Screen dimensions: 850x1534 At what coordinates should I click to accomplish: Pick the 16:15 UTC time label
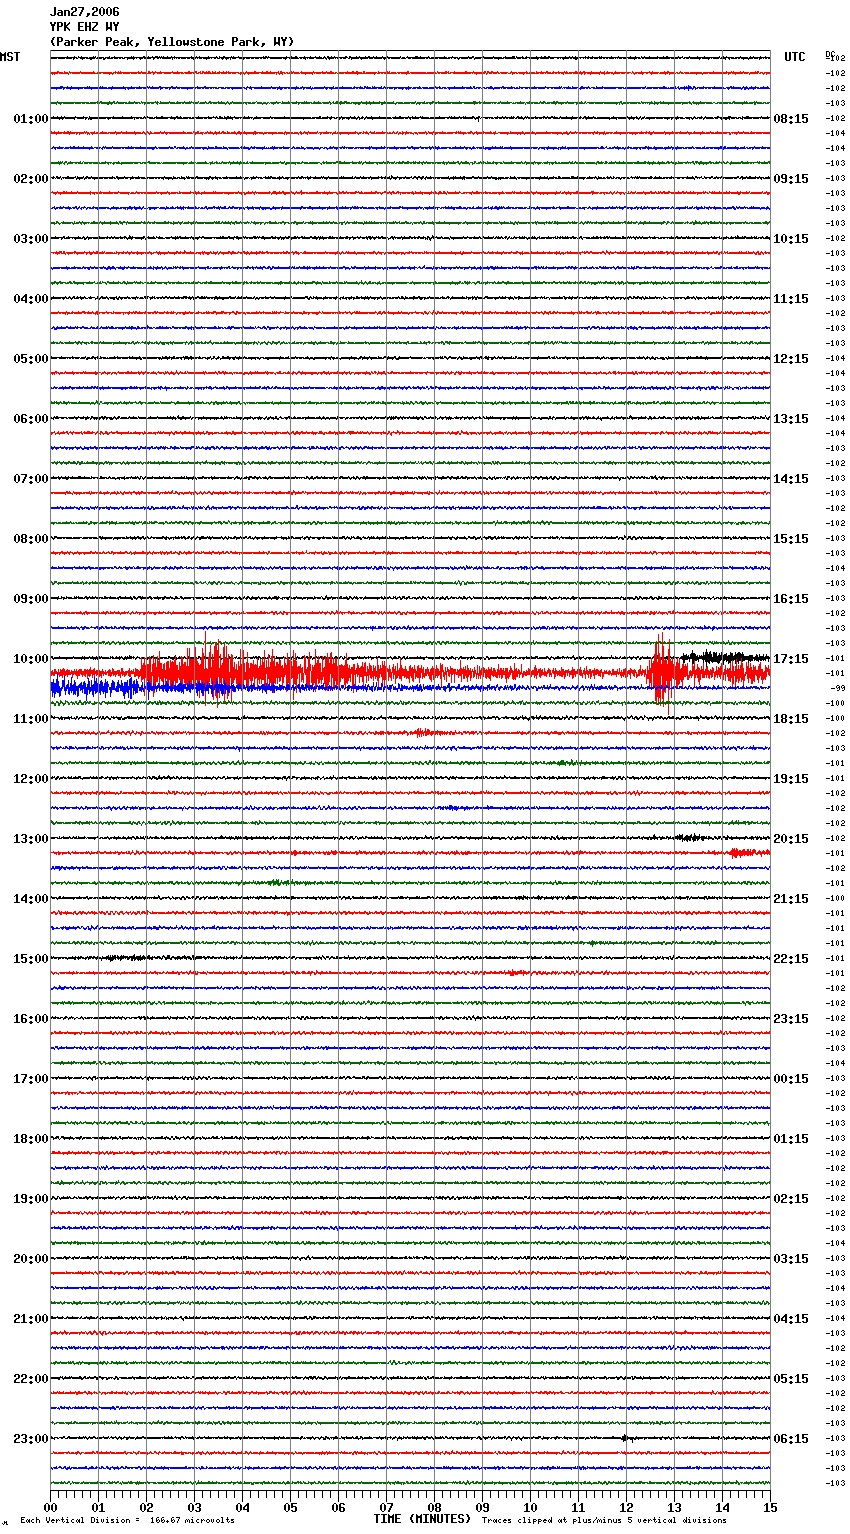pyautogui.click(x=791, y=599)
